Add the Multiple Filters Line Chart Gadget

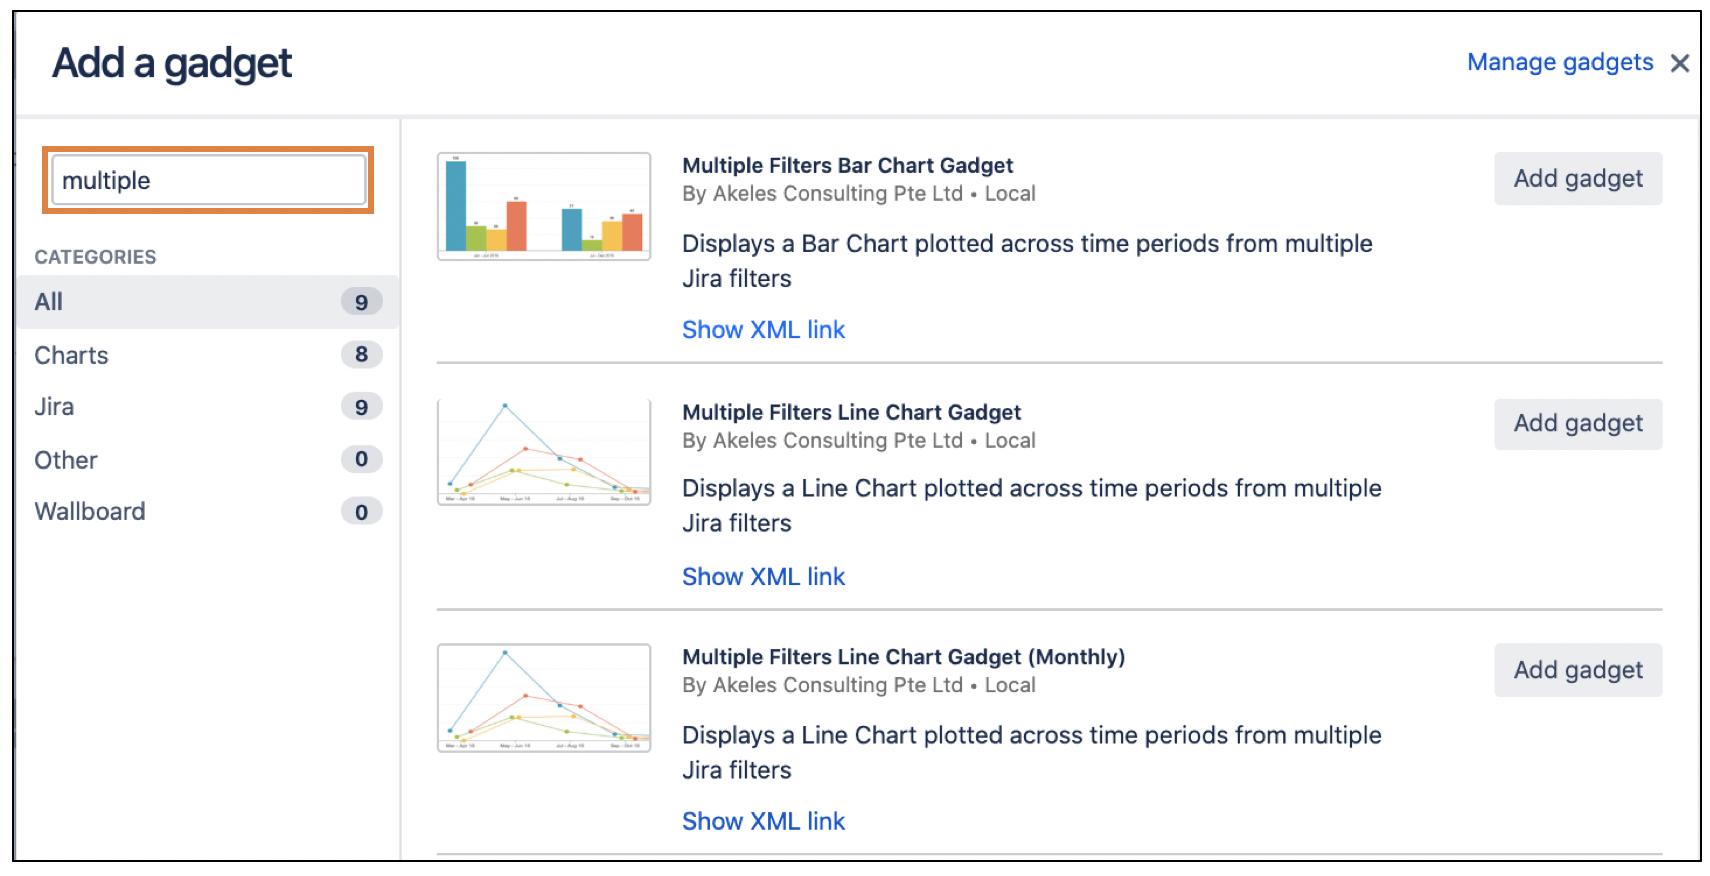(1577, 423)
